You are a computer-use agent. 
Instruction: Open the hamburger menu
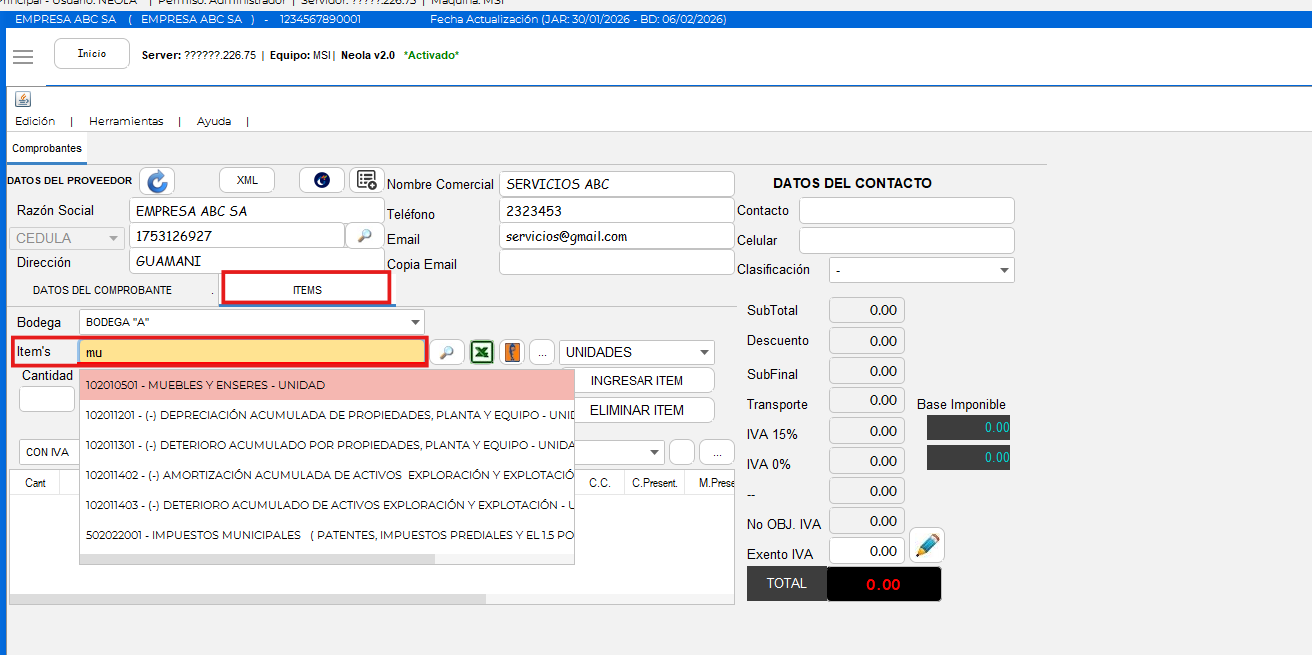23,57
